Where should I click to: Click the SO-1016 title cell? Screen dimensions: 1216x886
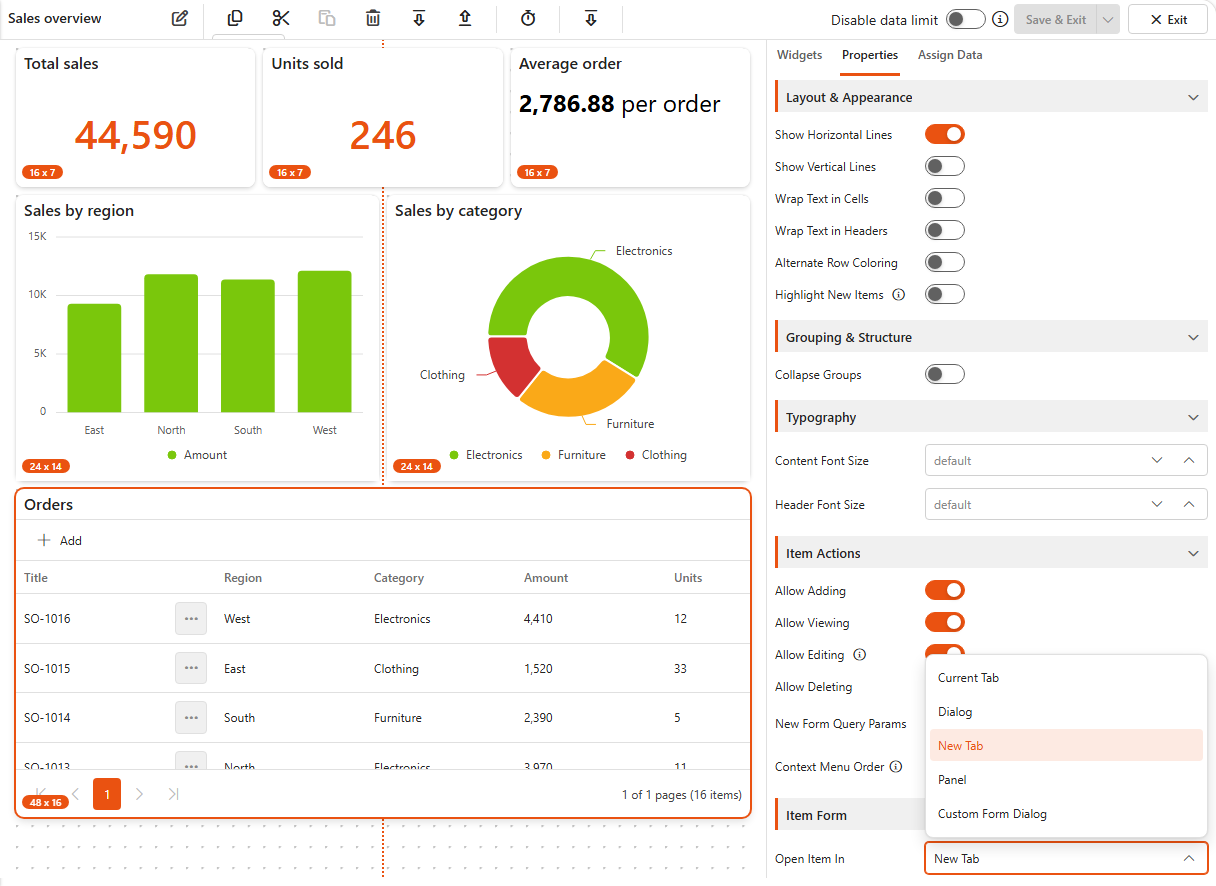(47, 619)
